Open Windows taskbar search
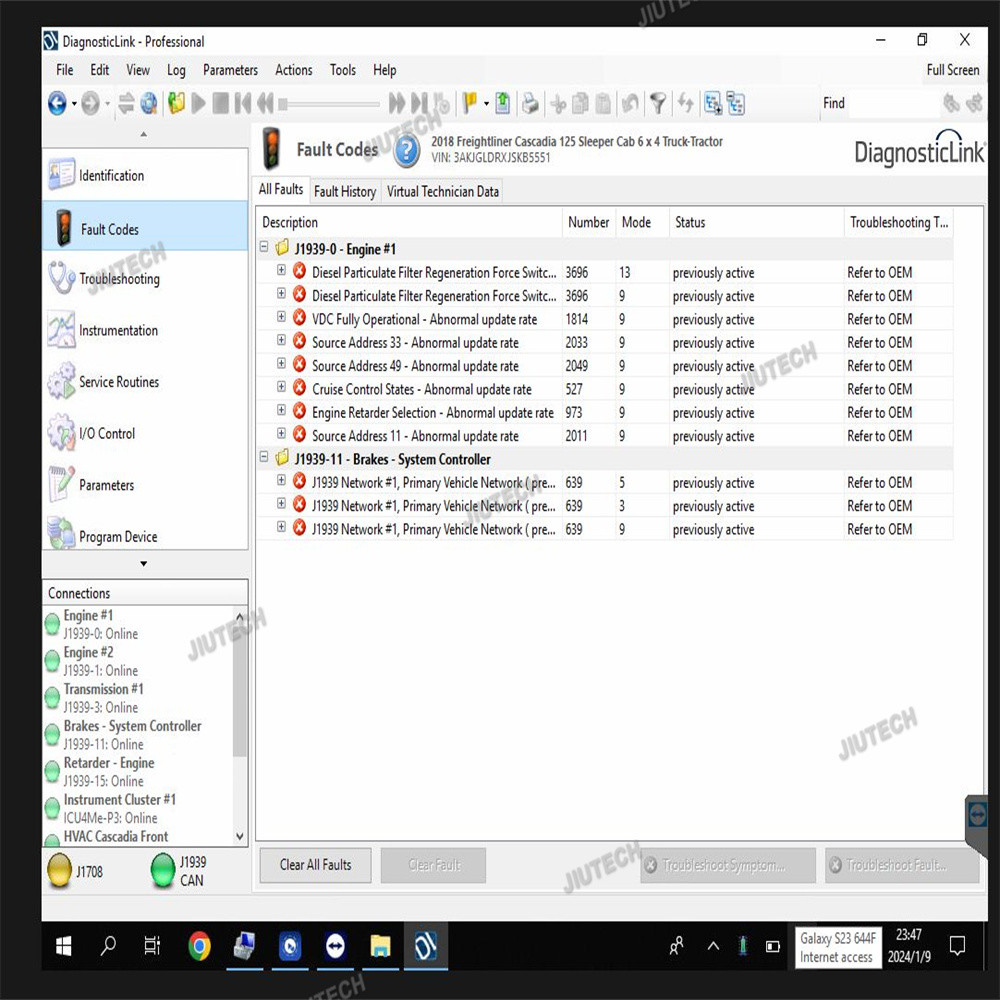Viewport: 1000px width, 1000px height. [x=108, y=945]
